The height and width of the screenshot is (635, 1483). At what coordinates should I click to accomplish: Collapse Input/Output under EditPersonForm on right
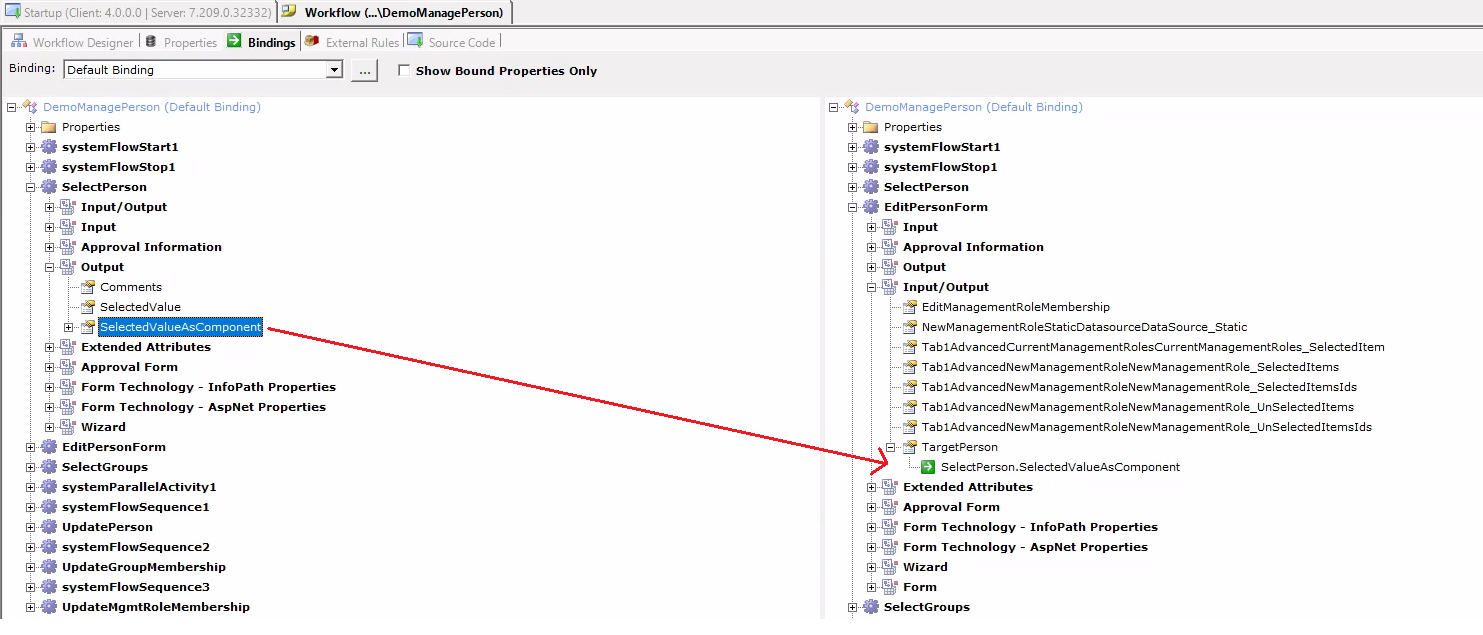(x=872, y=287)
